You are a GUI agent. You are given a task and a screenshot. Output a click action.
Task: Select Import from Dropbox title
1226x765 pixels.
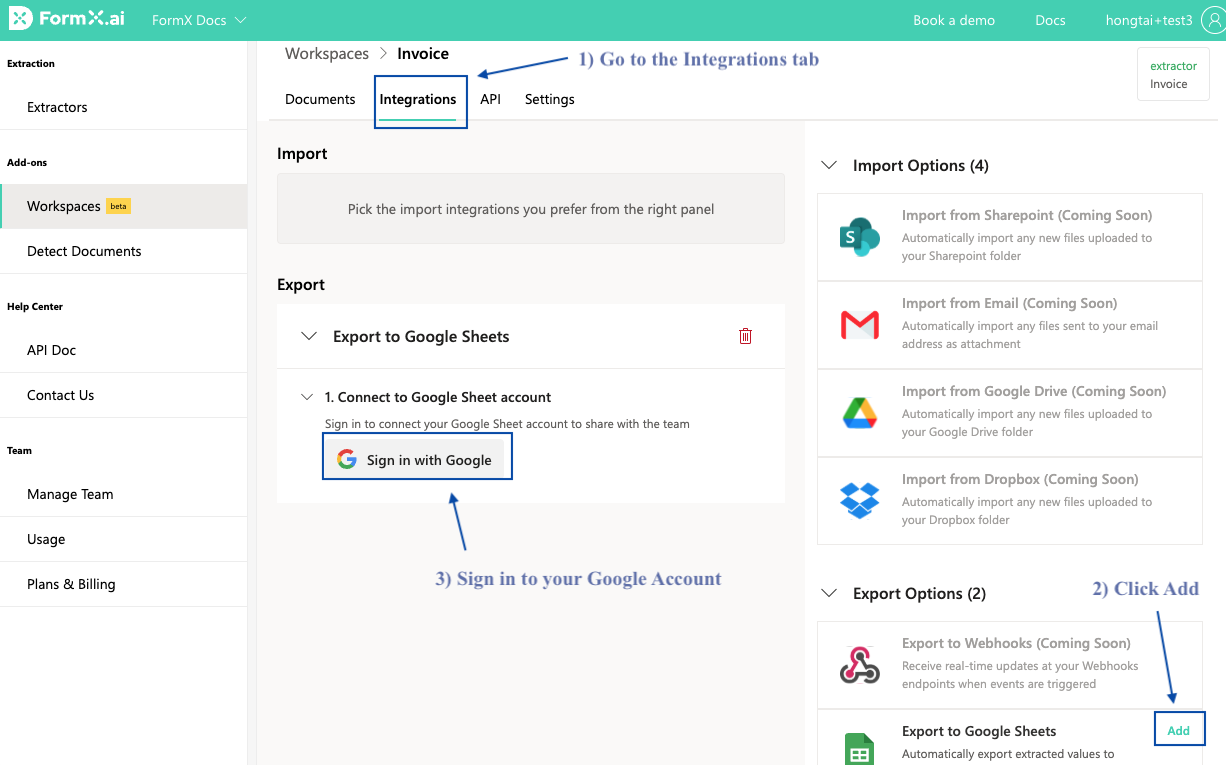(1020, 479)
